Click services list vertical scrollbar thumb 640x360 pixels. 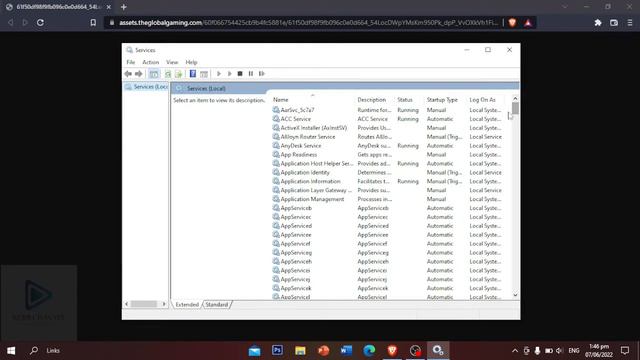pyautogui.click(x=515, y=108)
